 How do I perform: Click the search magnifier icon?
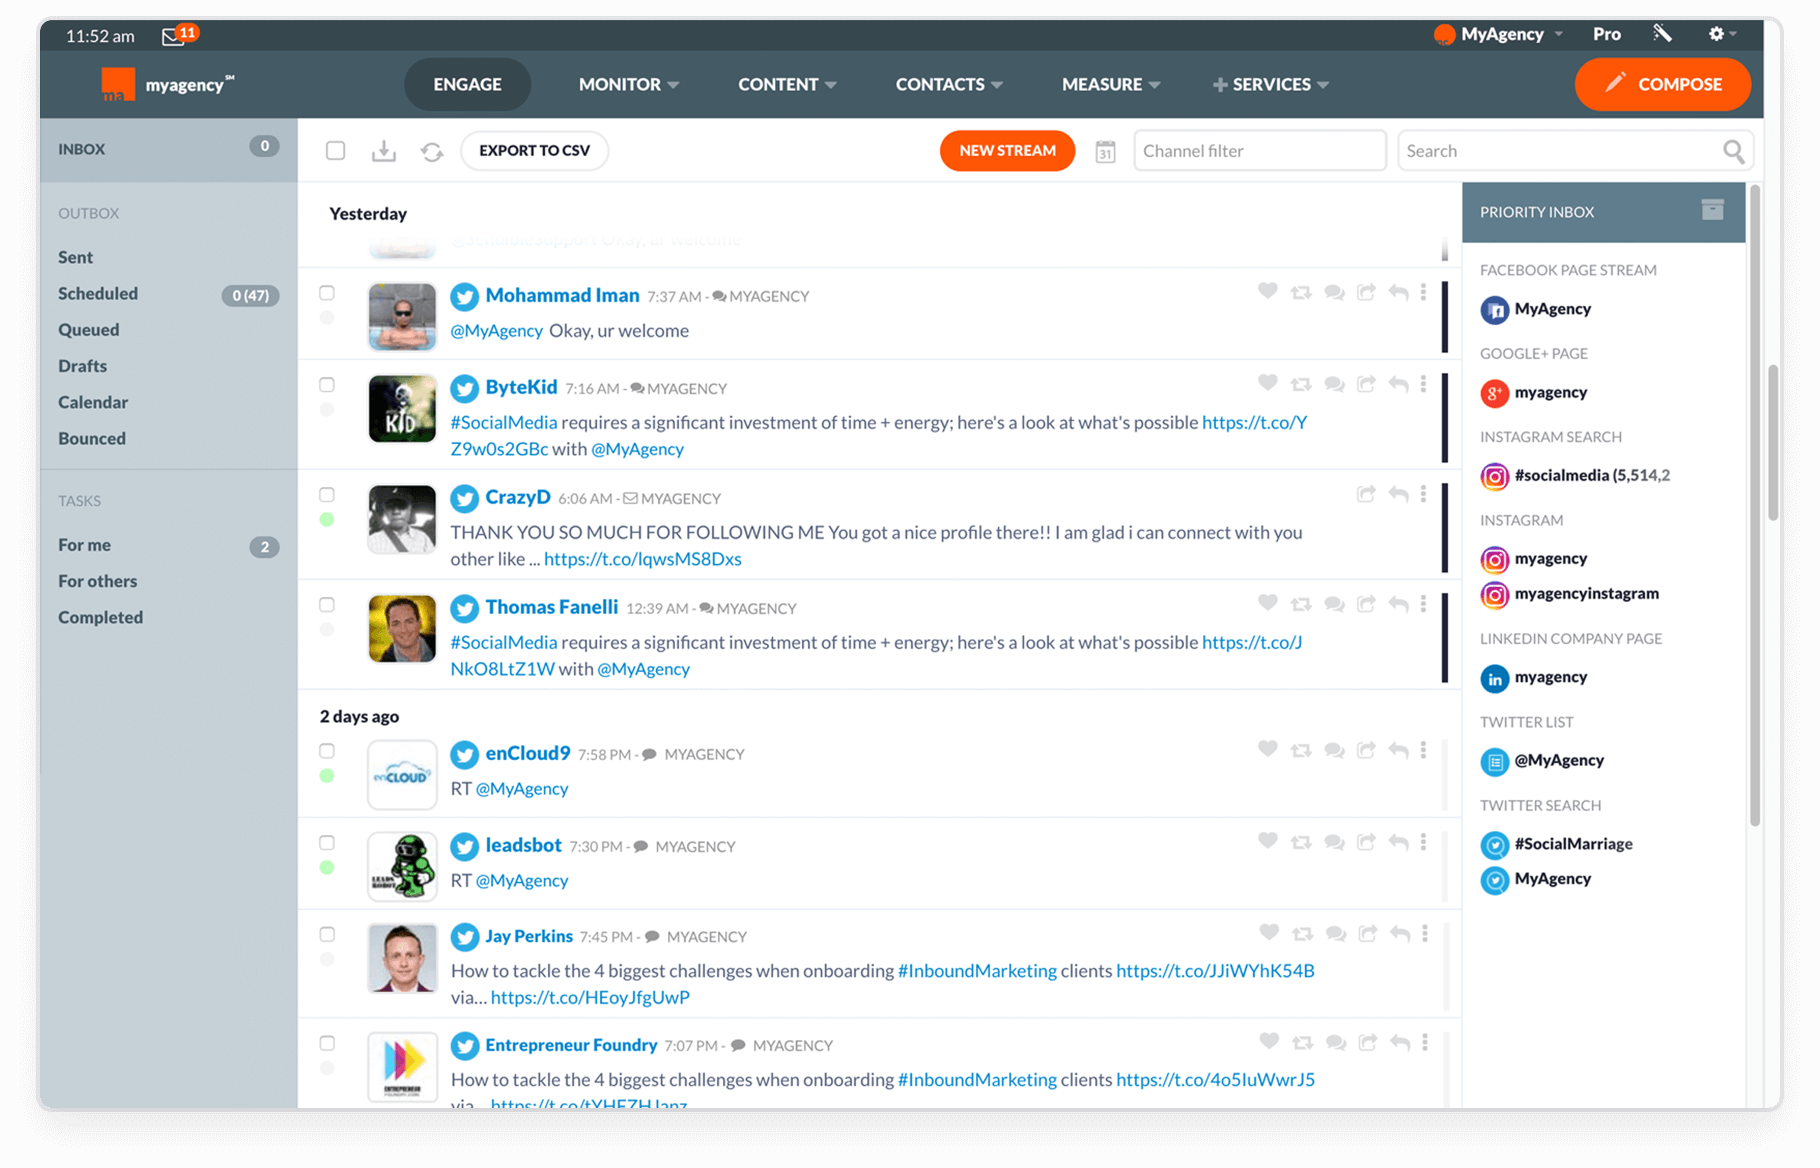1733,151
